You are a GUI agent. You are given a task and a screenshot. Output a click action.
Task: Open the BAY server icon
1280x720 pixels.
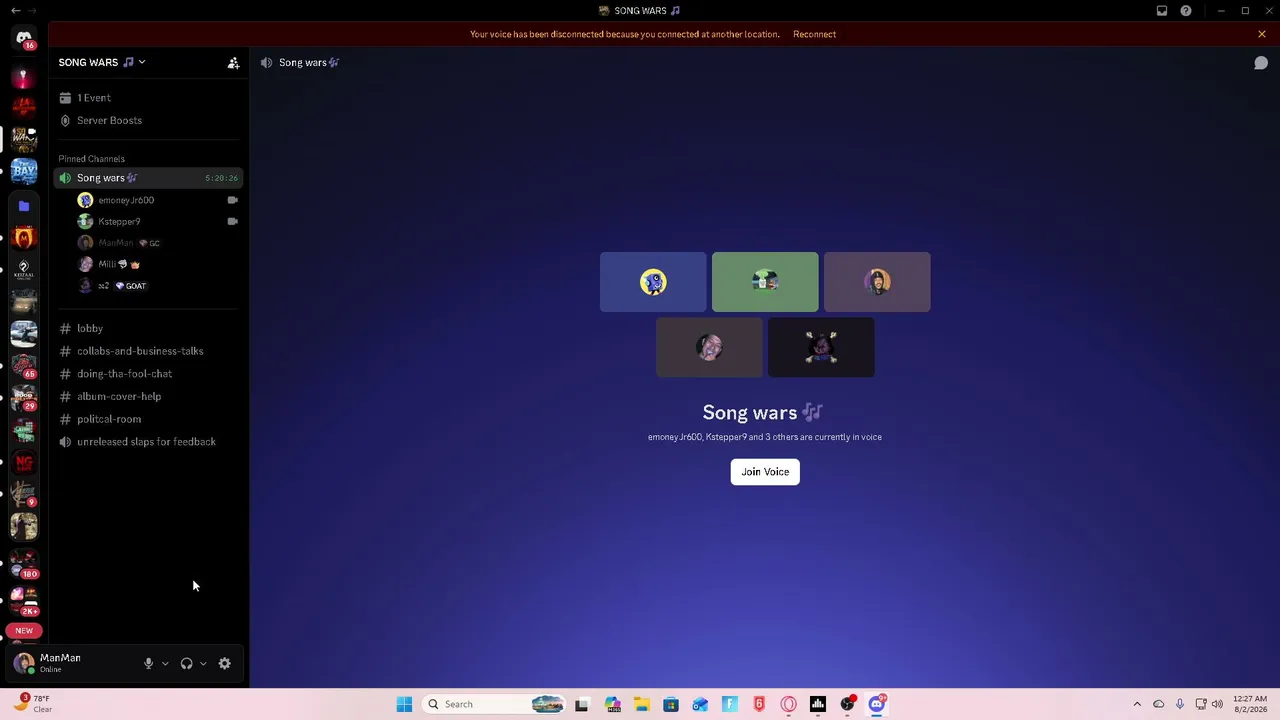coord(24,171)
